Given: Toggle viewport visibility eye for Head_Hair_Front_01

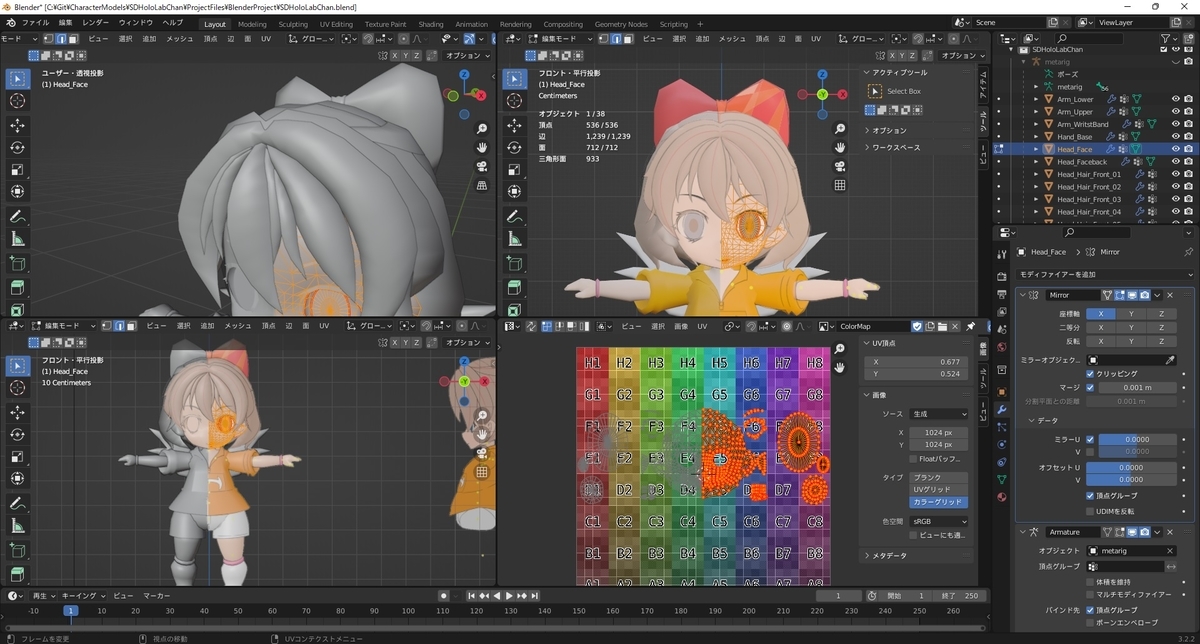Looking at the screenshot, I should [x=1176, y=174].
